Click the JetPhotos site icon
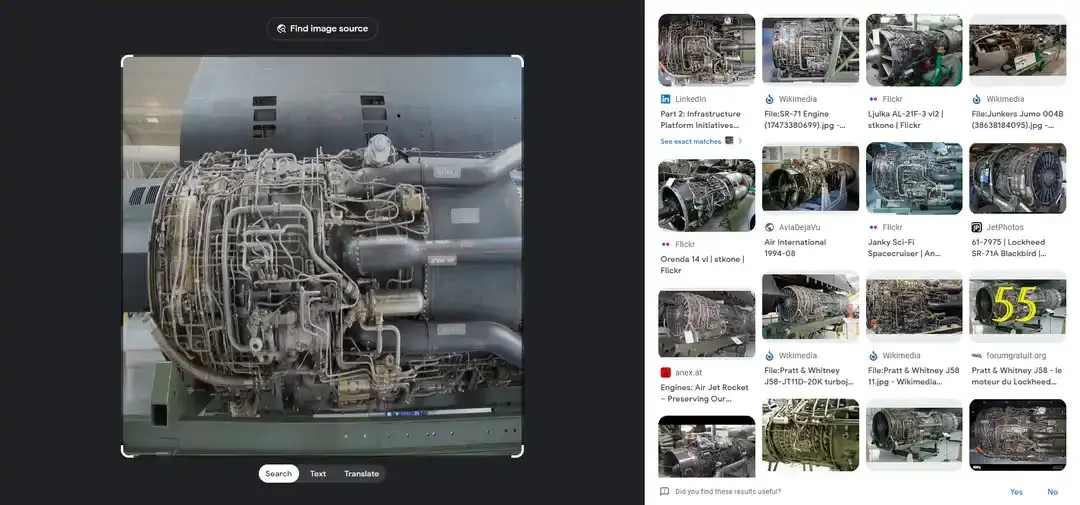Viewport: 1080px width, 505px height. coord(976,227)
